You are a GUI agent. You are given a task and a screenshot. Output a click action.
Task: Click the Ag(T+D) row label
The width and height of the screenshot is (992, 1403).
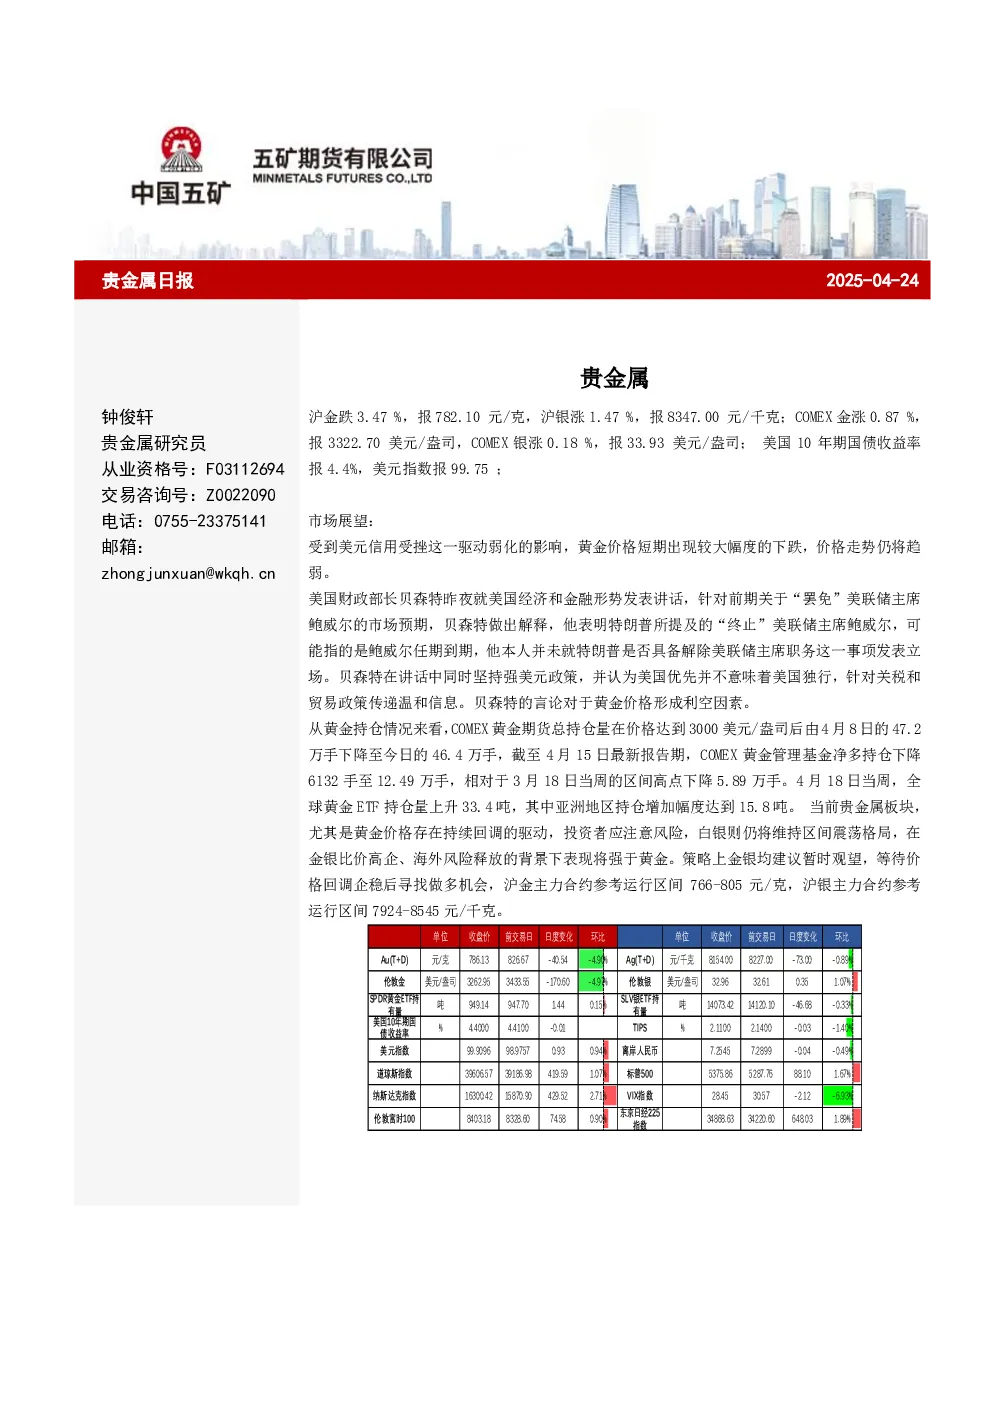point(640,960)
